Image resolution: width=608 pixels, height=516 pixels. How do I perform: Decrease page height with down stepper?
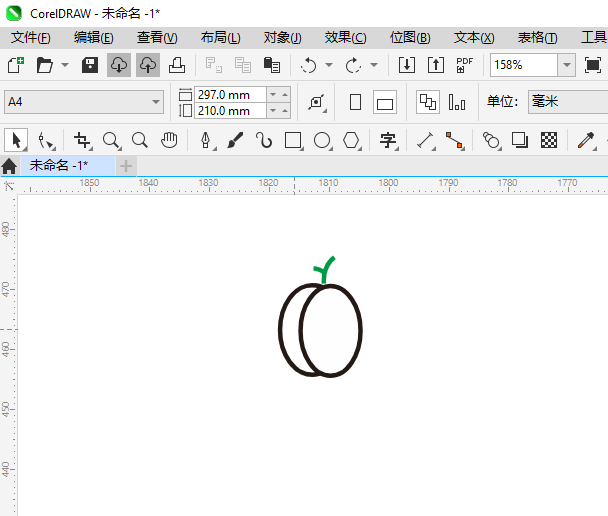(x=273, y=111)
